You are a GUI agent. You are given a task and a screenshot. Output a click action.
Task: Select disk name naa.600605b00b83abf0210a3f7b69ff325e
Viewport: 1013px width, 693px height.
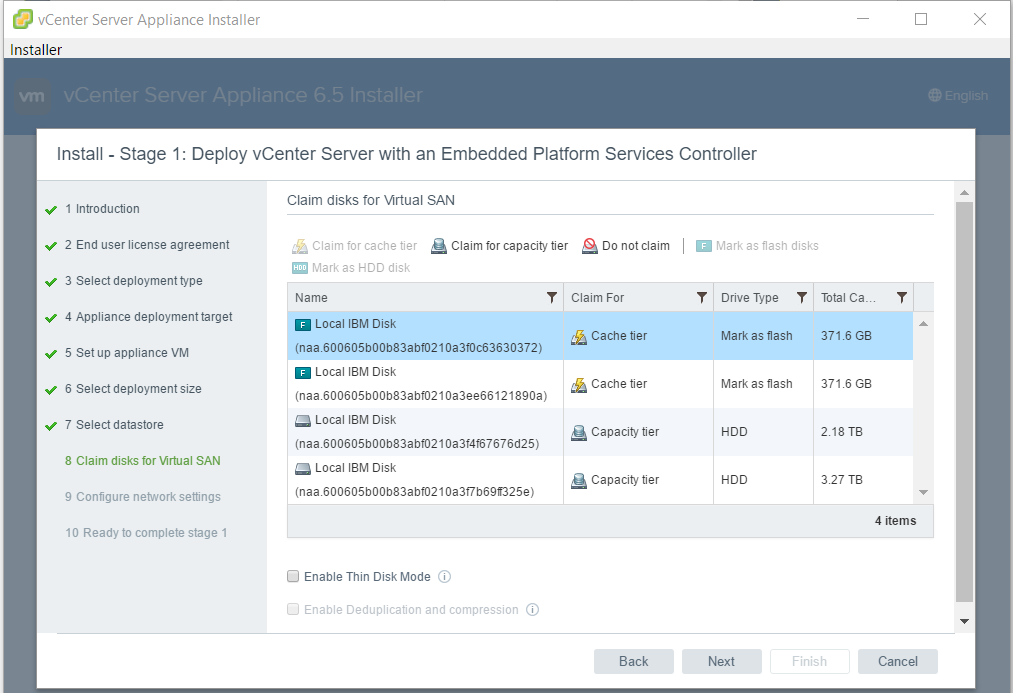coord(415,492)
